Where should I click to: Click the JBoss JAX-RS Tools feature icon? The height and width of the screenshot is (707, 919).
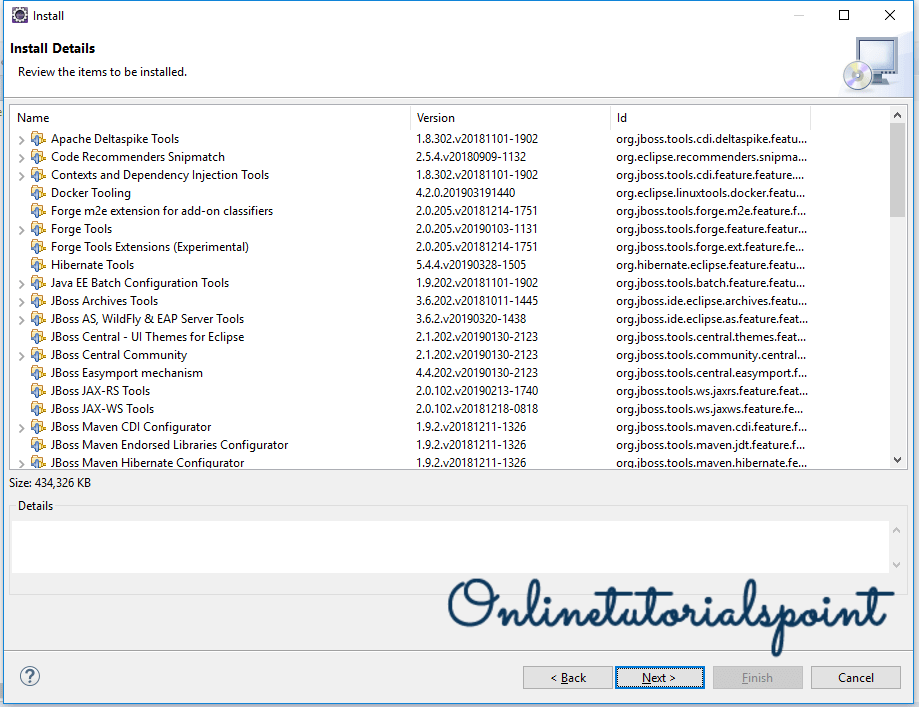click(x=38, y=391)
